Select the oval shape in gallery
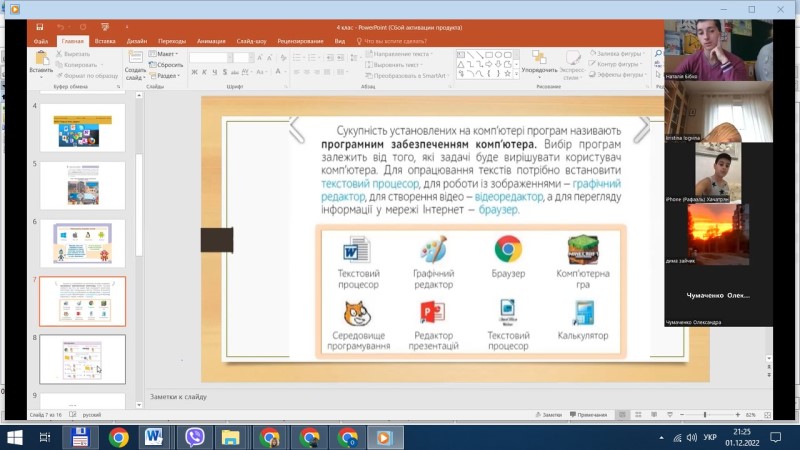This screenshot has width=800, height=450. click(x=498, y=55)
